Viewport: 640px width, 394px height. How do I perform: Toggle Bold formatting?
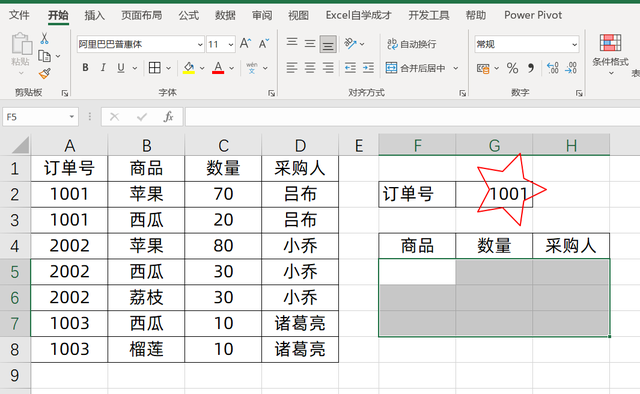tap(85, 67)
